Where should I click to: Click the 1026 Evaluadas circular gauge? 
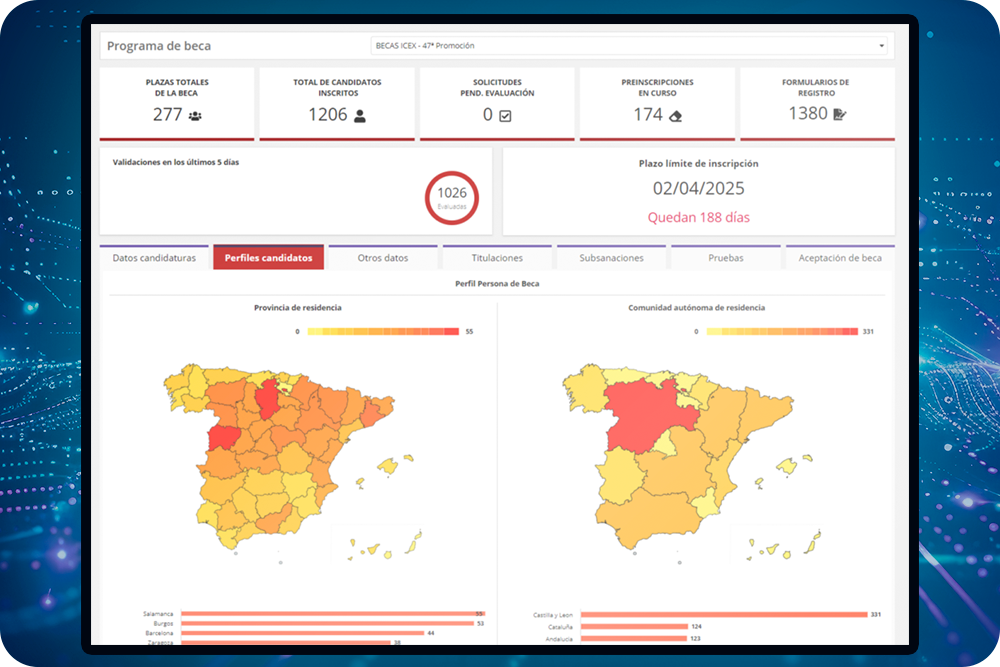click(x=452, y=198)
